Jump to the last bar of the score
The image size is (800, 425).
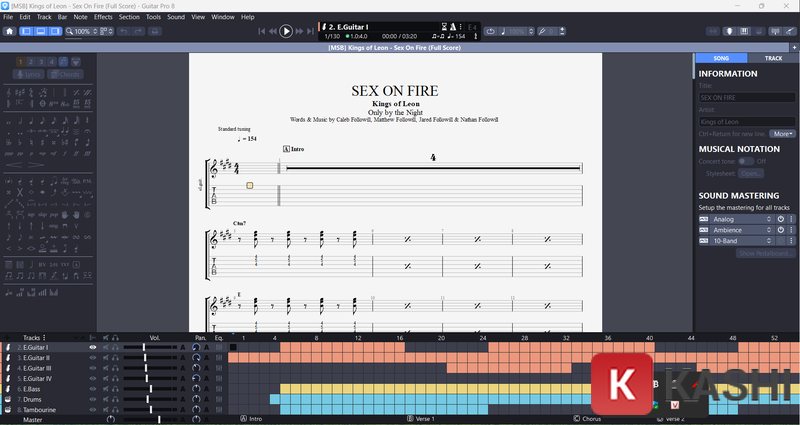[310, 31]
